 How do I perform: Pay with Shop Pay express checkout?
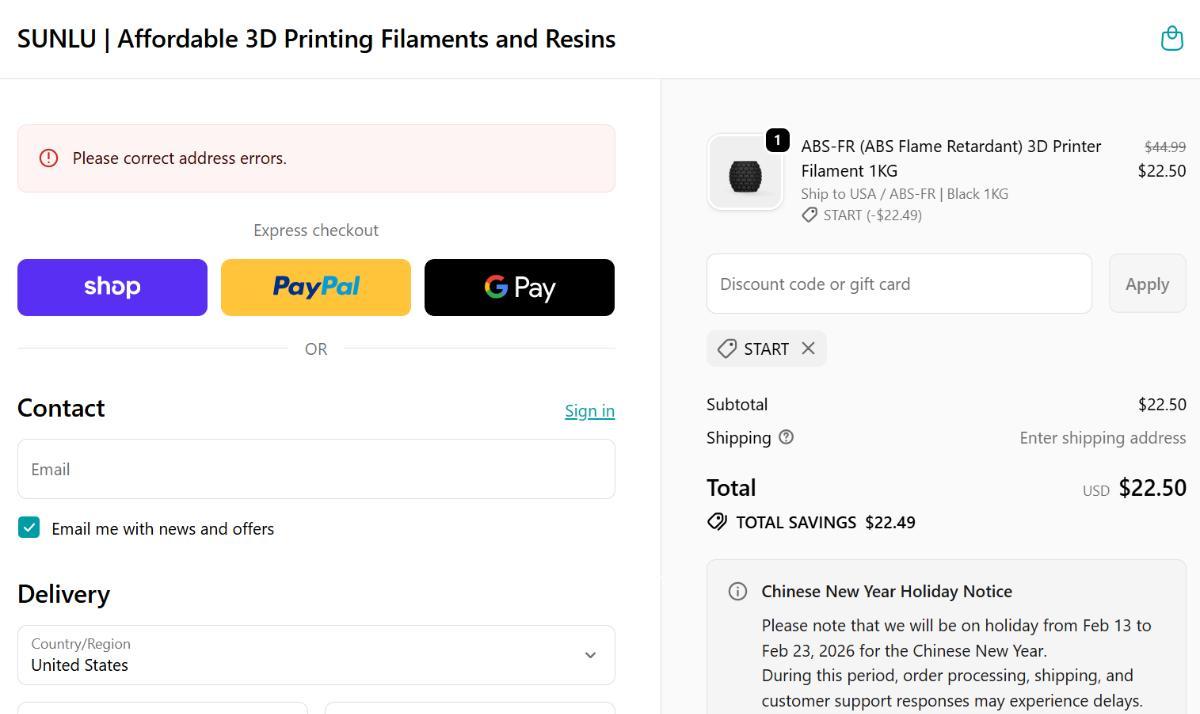pos(112,287)
